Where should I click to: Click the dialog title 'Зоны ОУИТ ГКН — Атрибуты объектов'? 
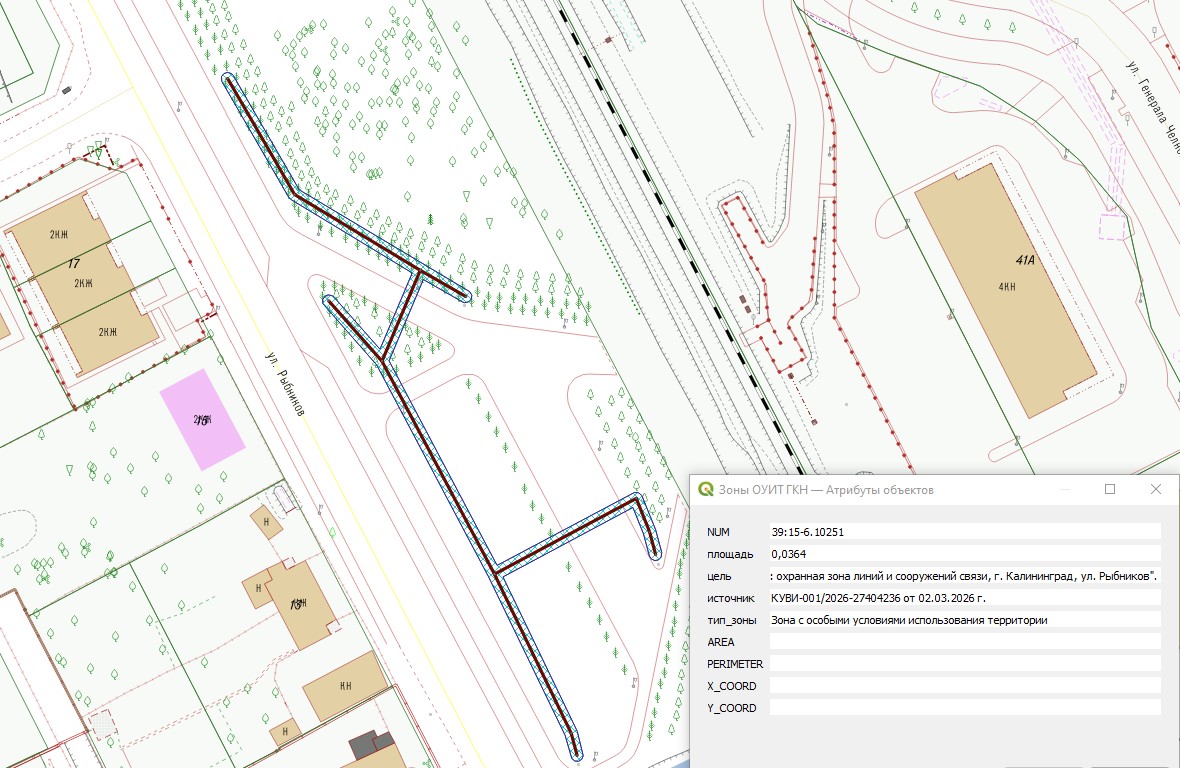pos(825,490)
